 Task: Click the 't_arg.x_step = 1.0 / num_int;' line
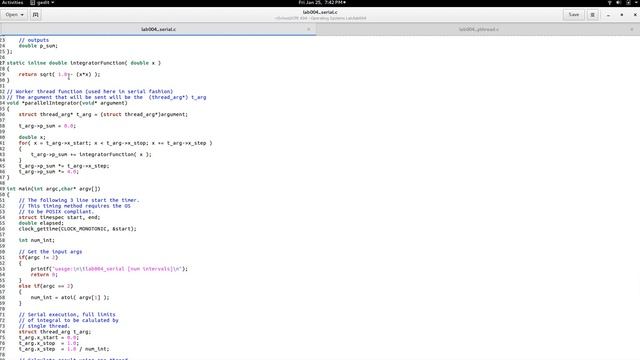(x=64, y=349)
